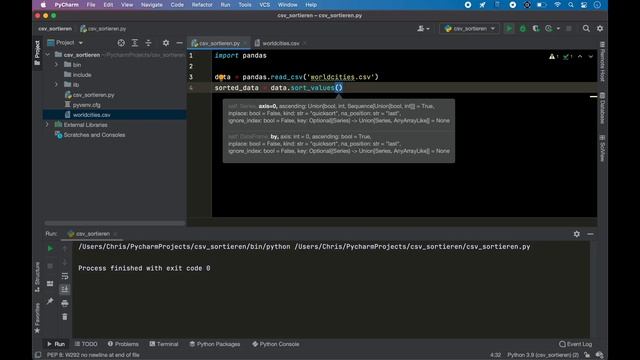Image resolution: width=640 pixels, height=360 pixels.
Task: Open IDE settings gear in top toolbar
Action: coord(600,29)
